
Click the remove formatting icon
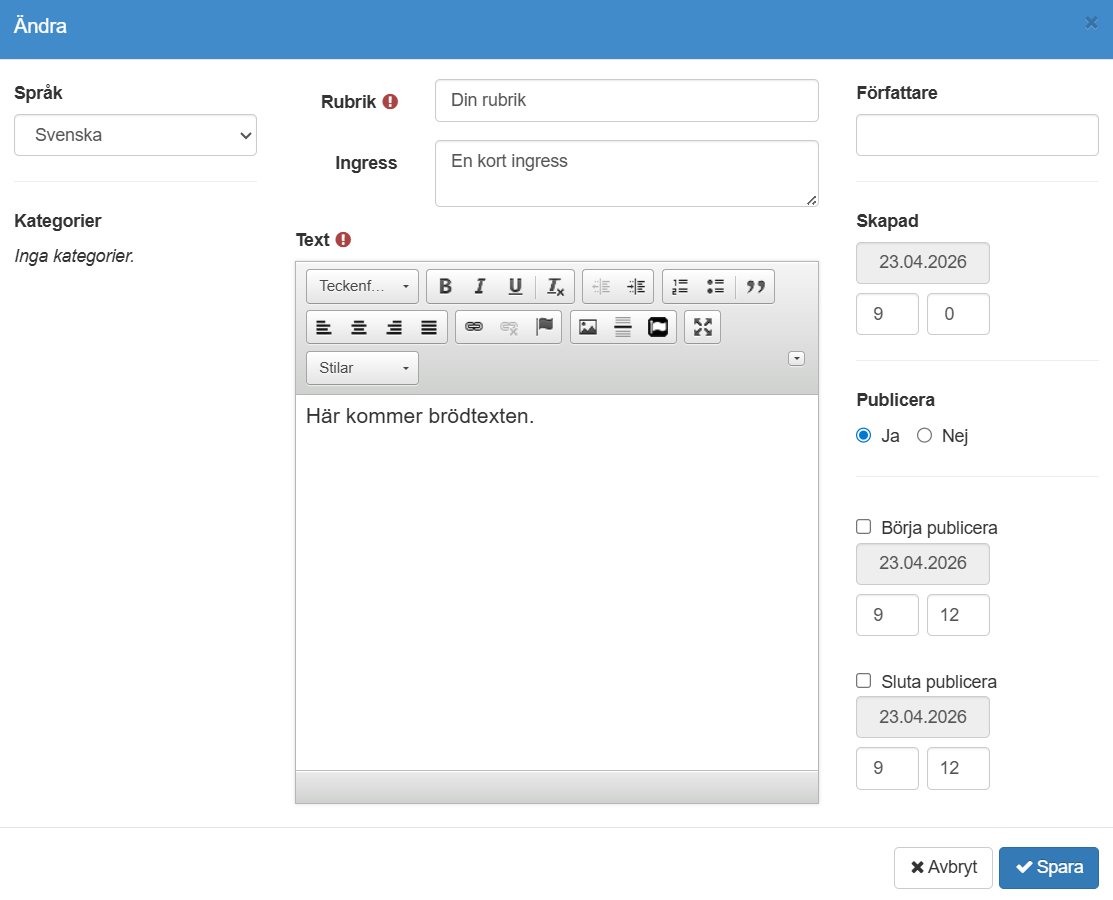click(x=555, y=287)
